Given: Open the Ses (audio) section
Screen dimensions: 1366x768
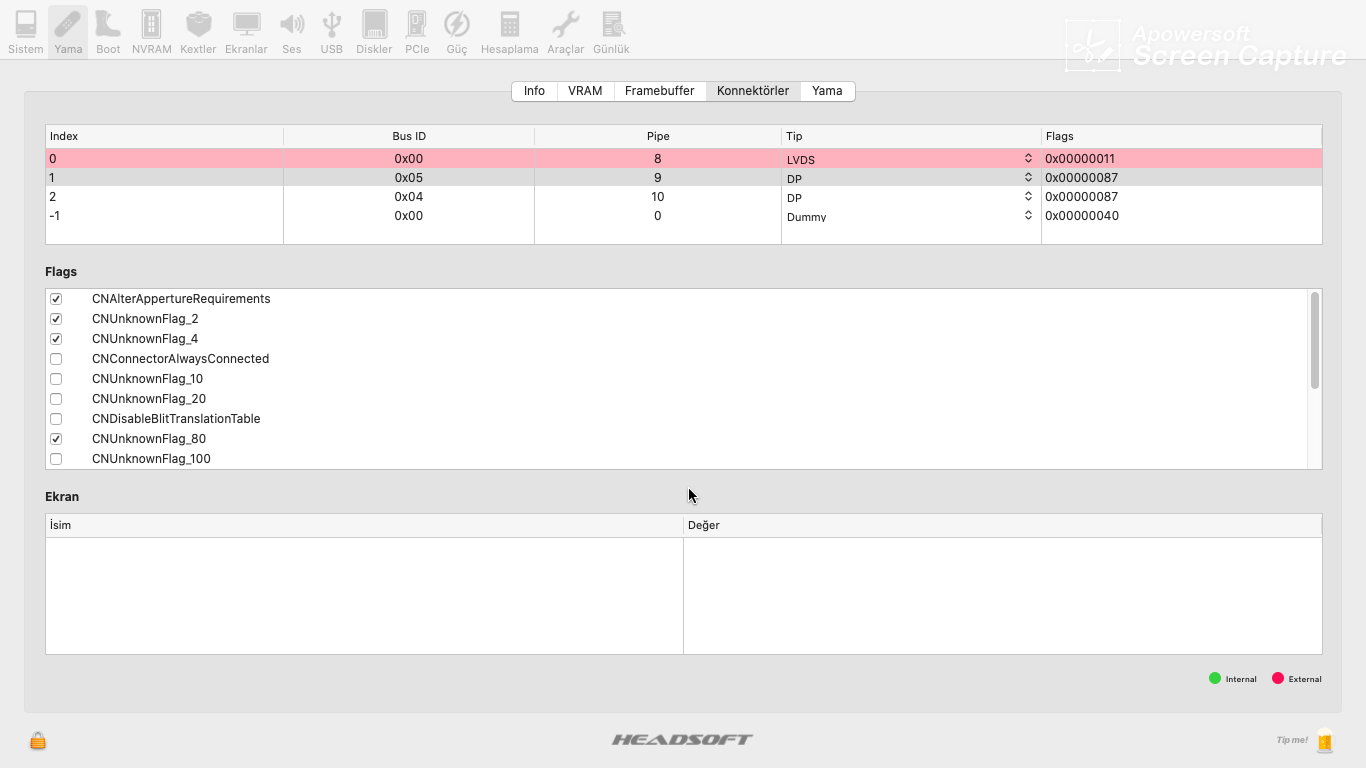Looking at the screenshot, I should click(292, 30).
